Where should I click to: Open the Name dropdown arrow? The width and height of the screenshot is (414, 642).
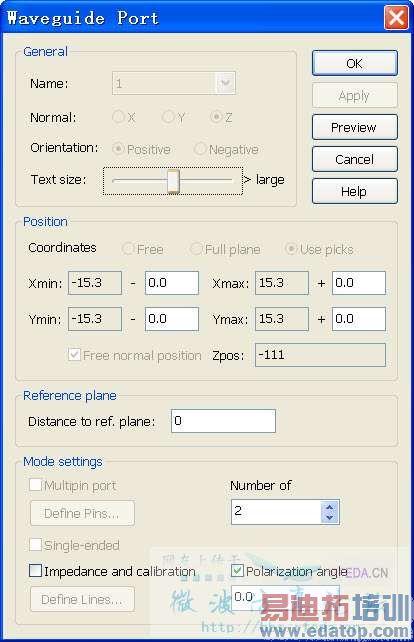(x=225, y=83)
